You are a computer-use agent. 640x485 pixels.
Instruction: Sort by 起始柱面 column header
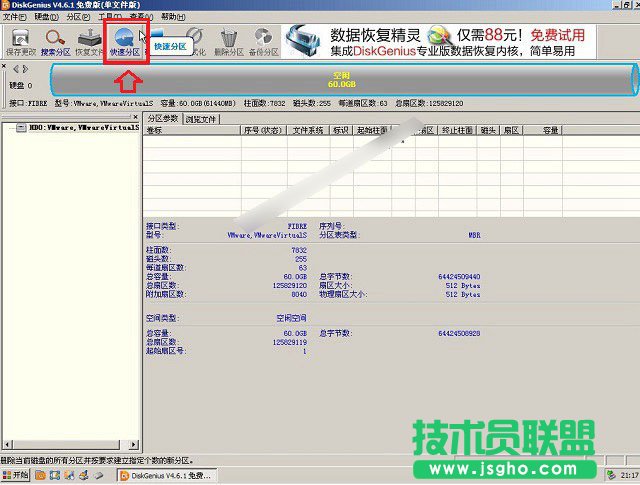(372, 130)
